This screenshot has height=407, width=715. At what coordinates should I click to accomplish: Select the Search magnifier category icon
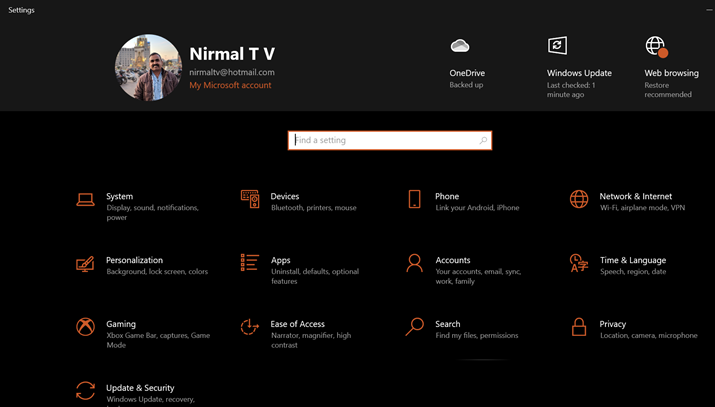coord(414,327)
